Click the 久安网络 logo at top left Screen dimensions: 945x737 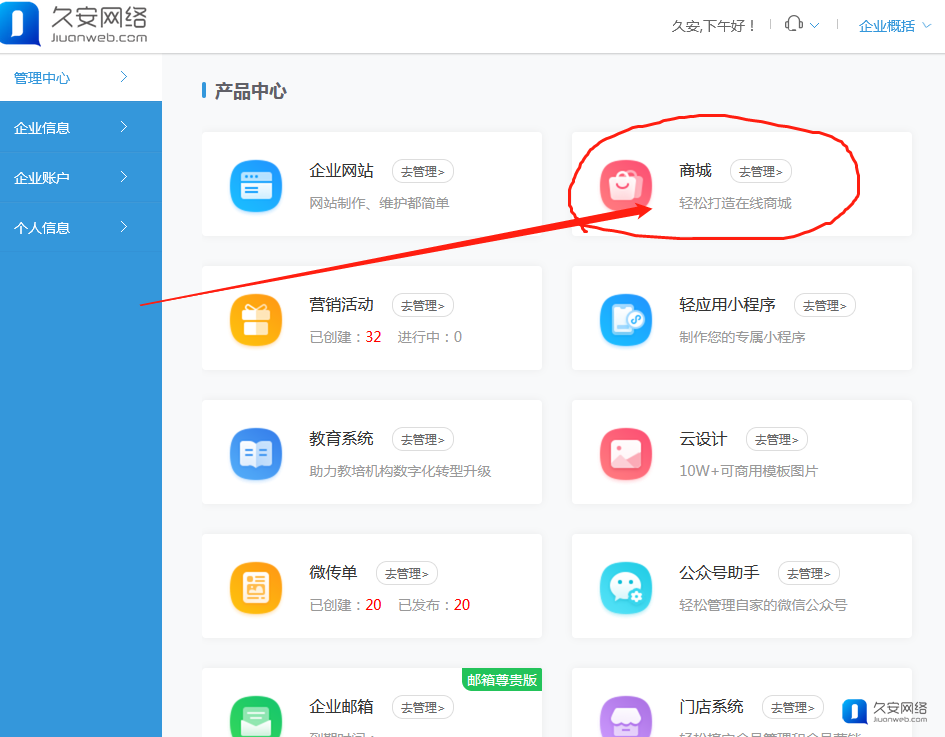[75, 24]
